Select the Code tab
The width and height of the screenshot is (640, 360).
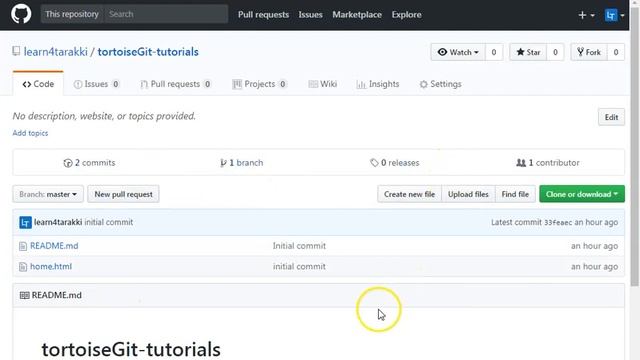(38, 84)
